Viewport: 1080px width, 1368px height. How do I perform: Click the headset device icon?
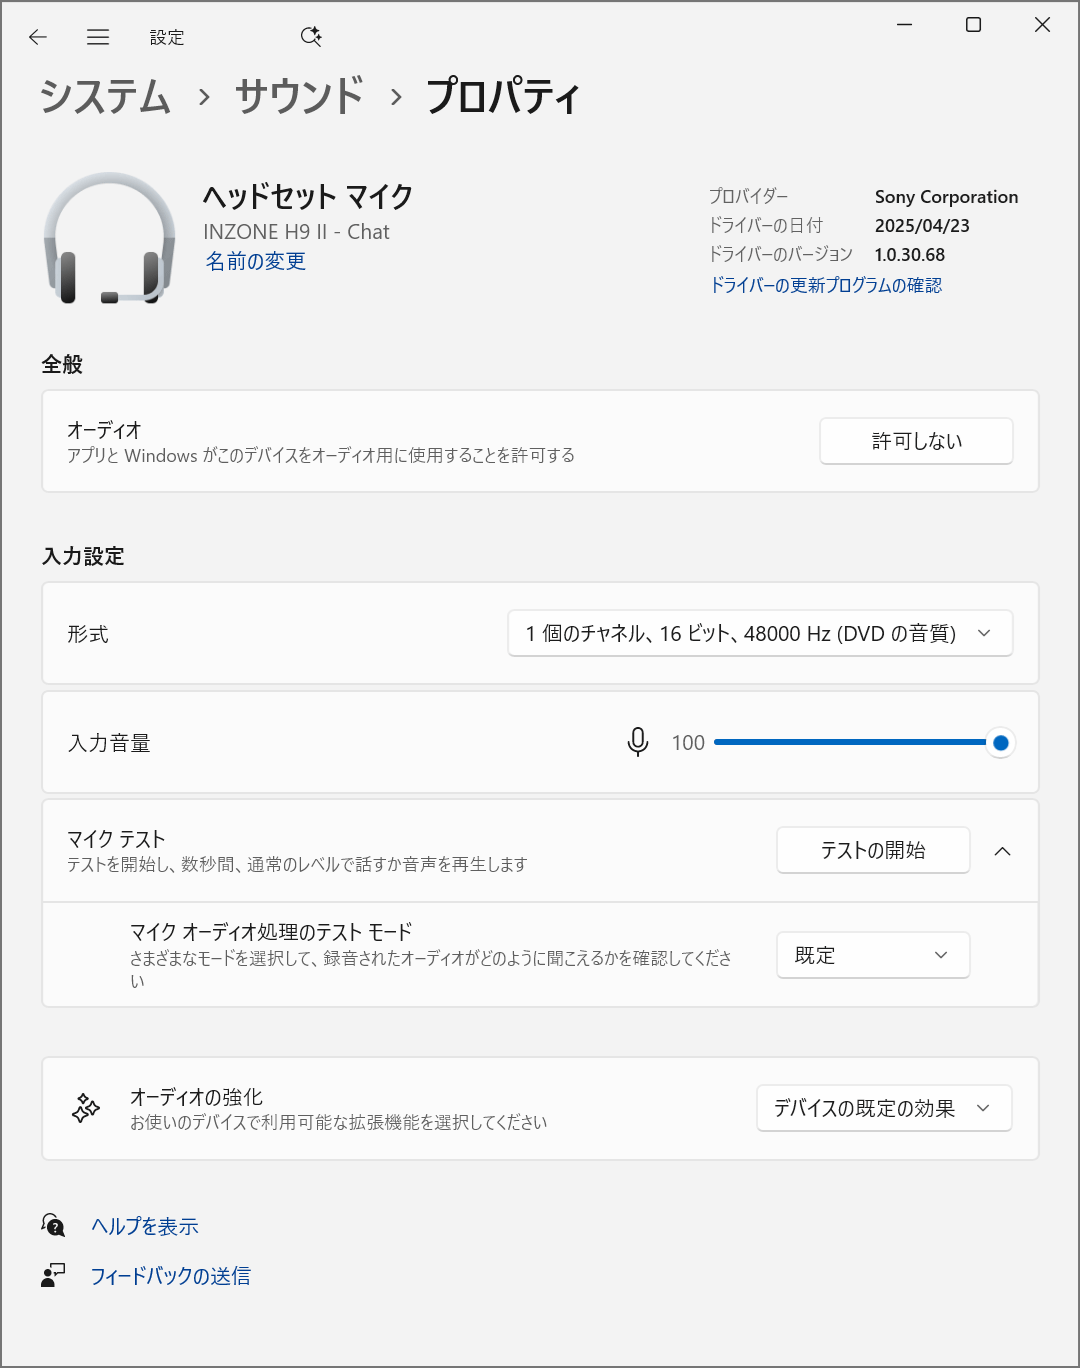click(109, 238)
